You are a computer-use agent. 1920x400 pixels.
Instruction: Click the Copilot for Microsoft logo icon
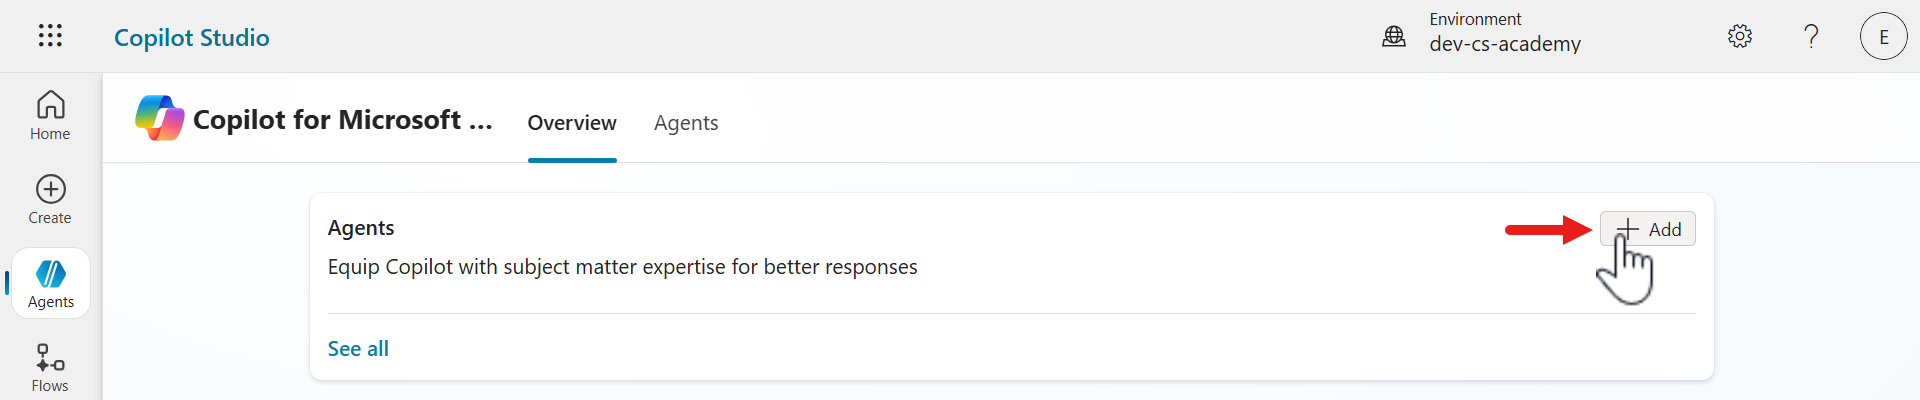[x=160, y=119]
